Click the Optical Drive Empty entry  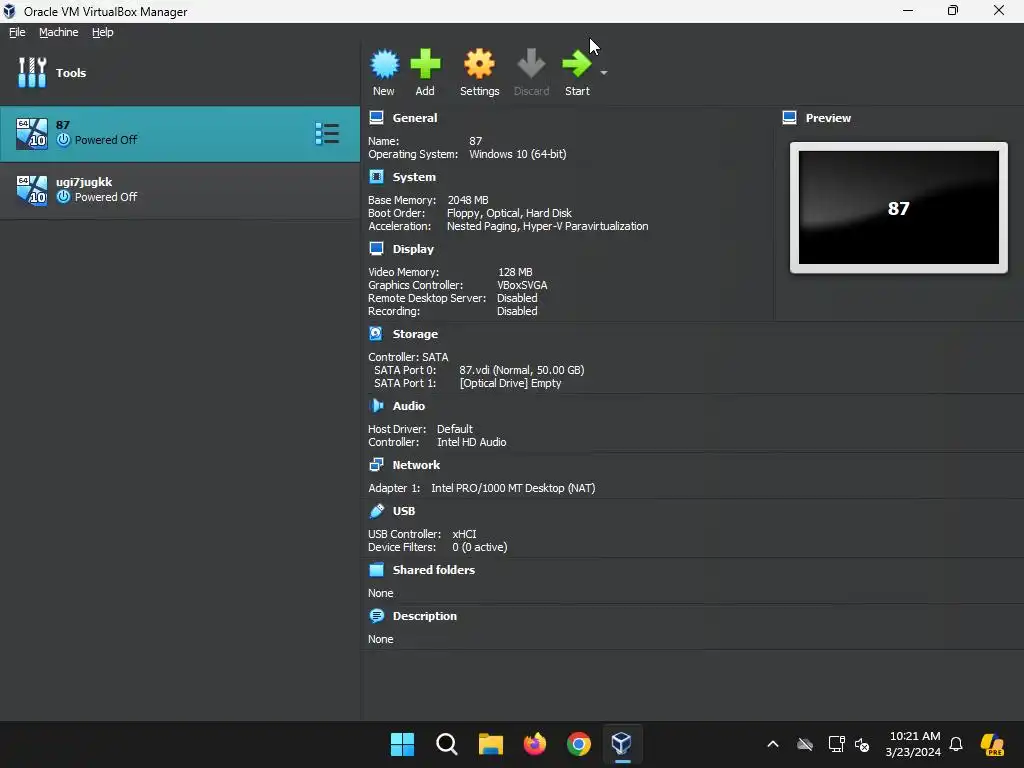(510, 383)
